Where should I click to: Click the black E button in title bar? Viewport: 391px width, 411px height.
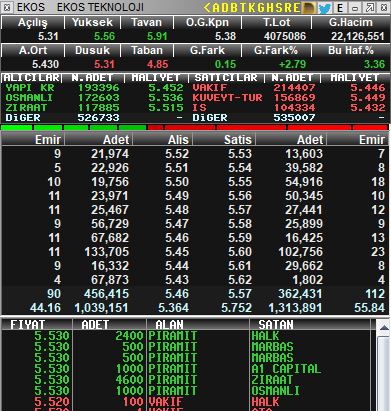340,8
